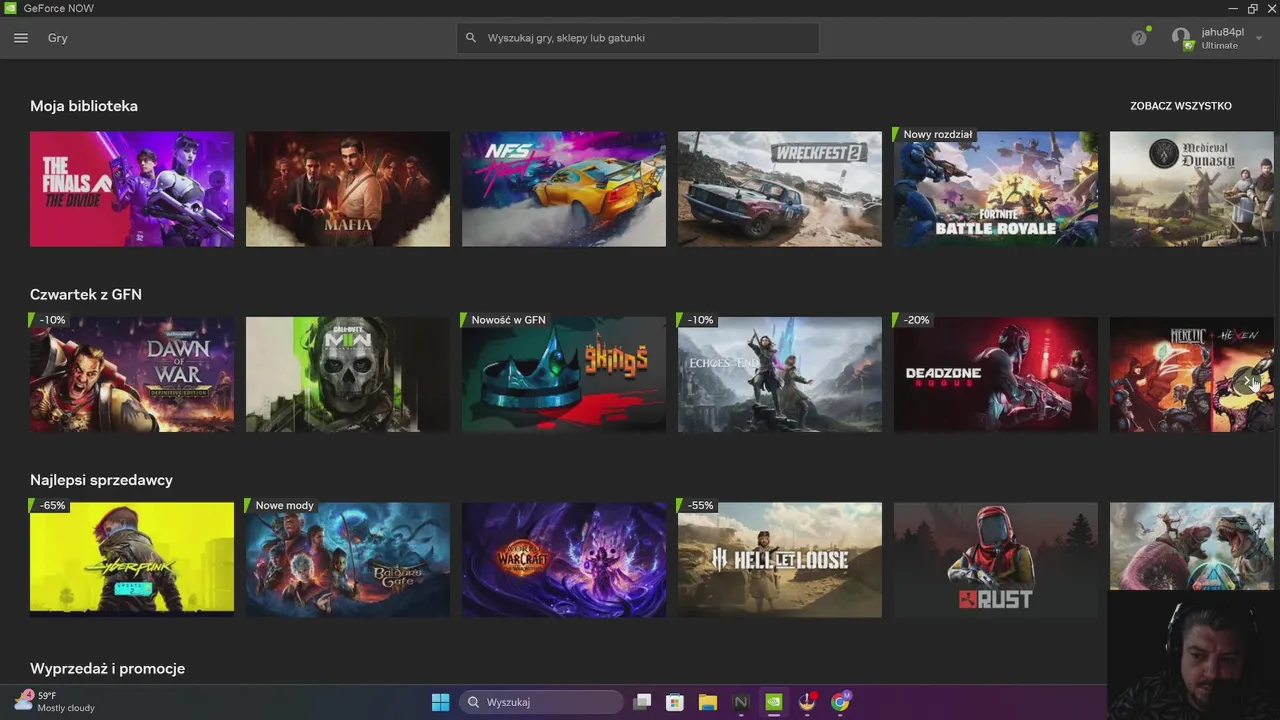Open Fortnite Battle Royale tile
Screen dimensions: 1280x720
point(996,189)
